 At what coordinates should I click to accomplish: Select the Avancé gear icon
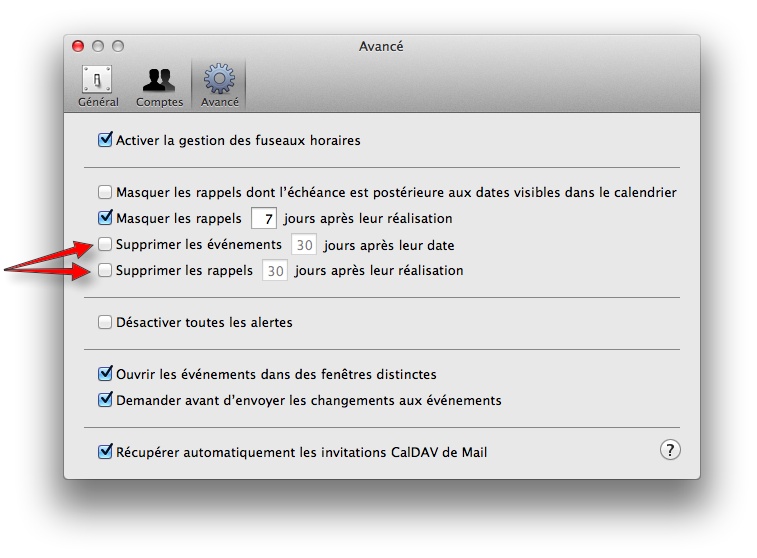tap(219, 80)
